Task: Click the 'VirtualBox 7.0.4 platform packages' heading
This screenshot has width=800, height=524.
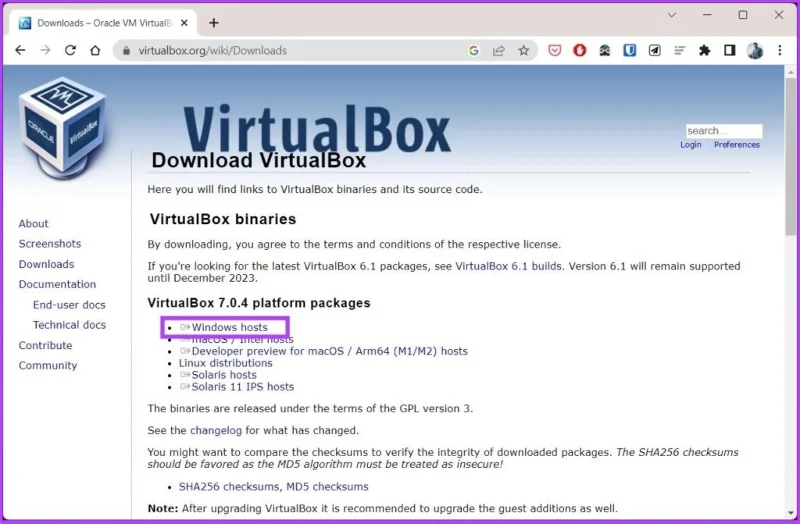Action: tap(259, 303)
